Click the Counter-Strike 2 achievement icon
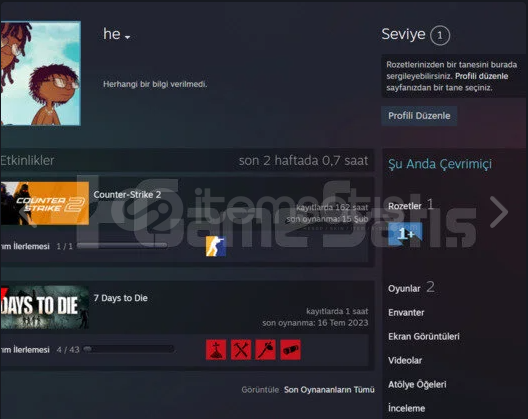The height and width of the screenshot is (419, 528). pos(216,246)
